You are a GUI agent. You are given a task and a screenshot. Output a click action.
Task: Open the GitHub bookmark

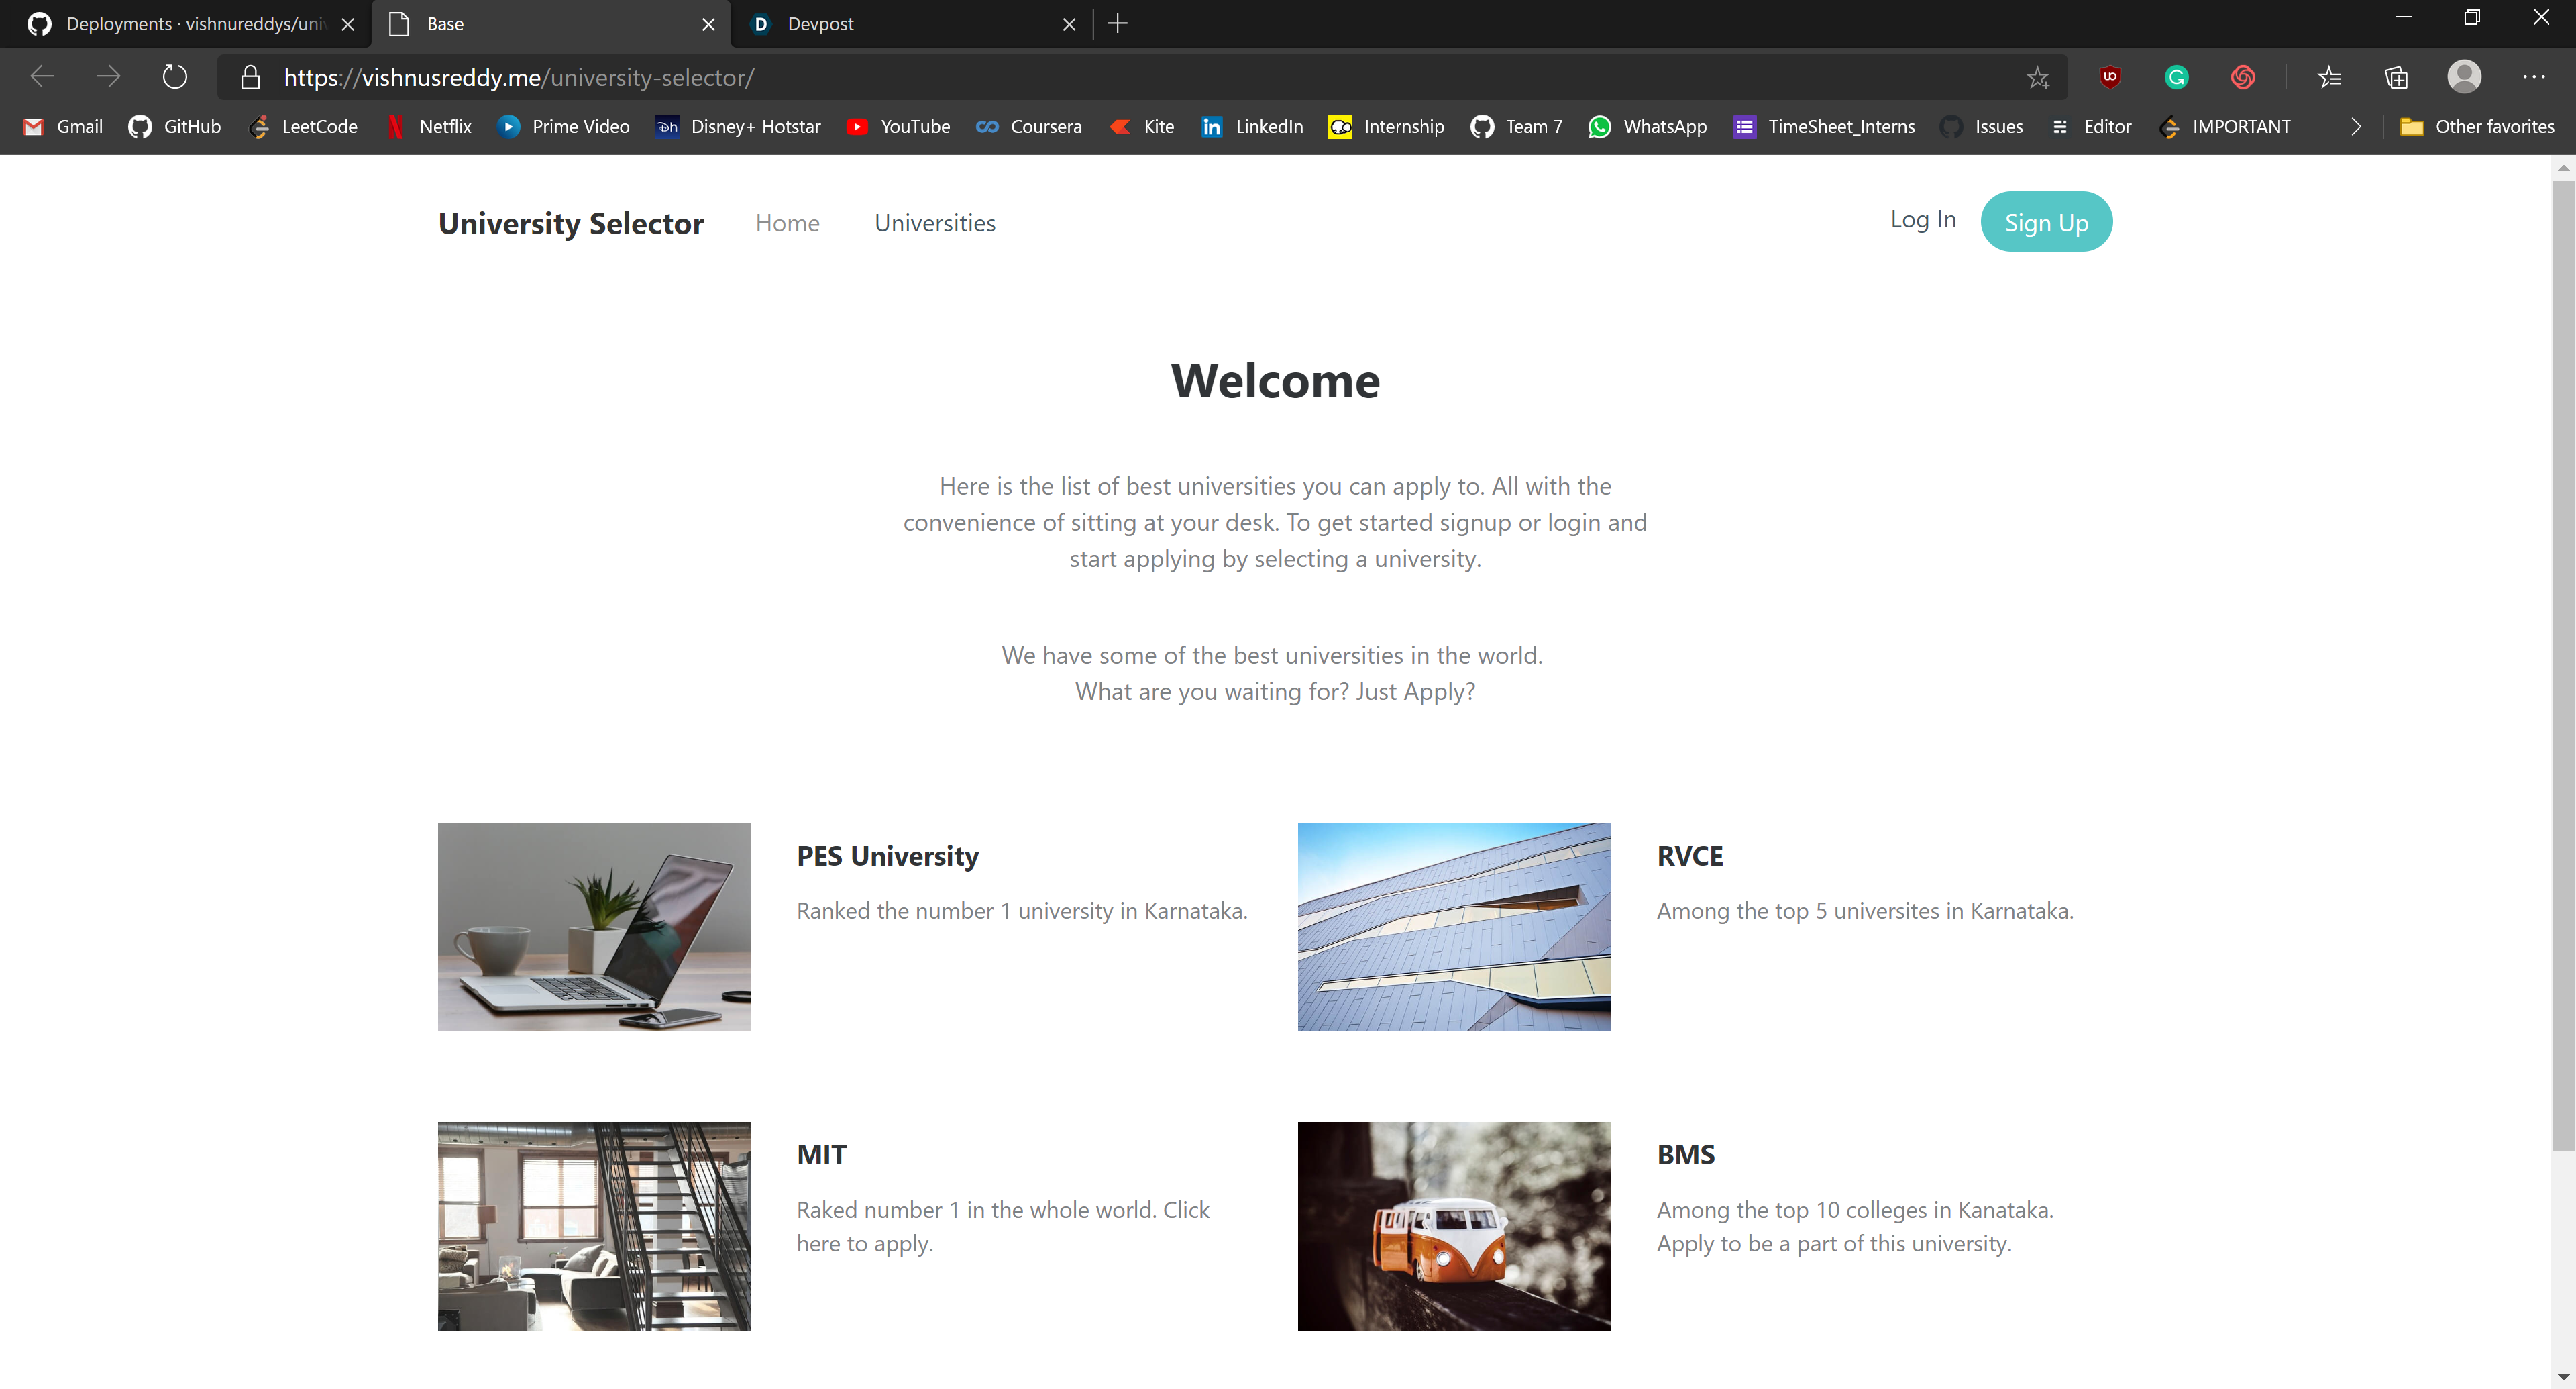[x=175, y=127]
